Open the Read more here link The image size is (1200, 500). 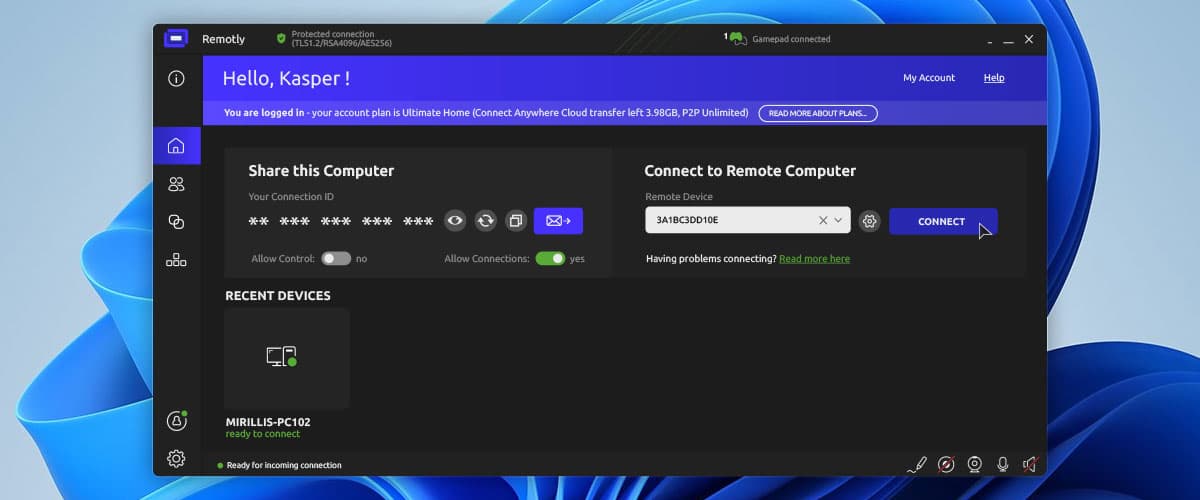(814, 259)
